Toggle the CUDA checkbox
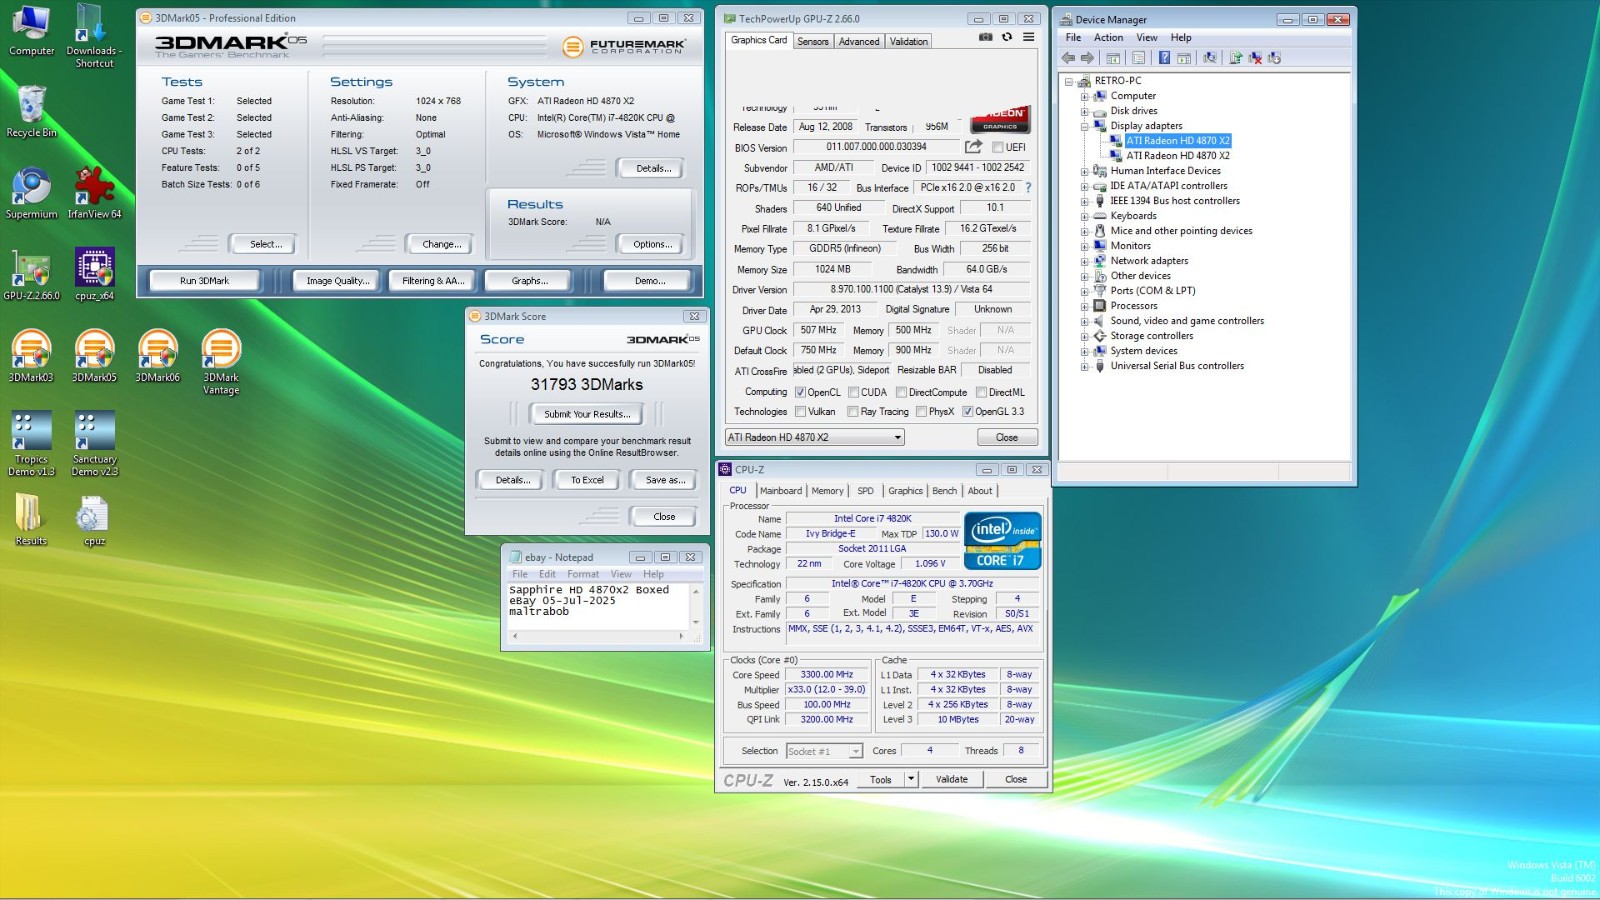The width and height of the screenshot is (1600, 900). click(854, 392)
